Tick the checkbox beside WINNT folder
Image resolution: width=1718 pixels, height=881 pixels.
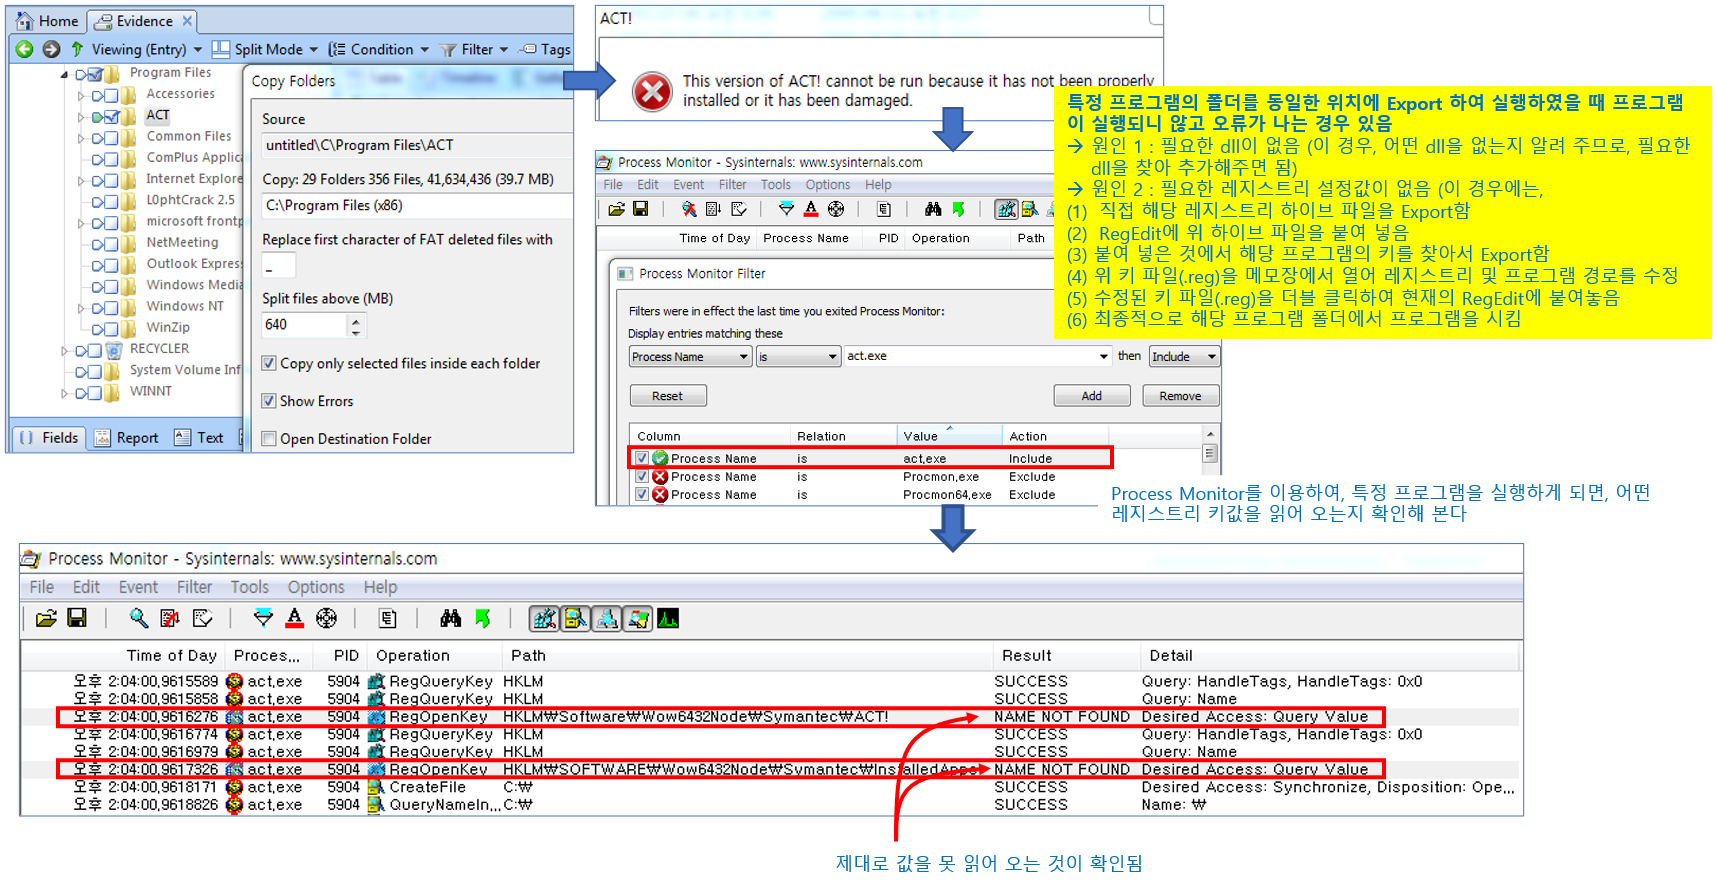click(x=95, y=393)
